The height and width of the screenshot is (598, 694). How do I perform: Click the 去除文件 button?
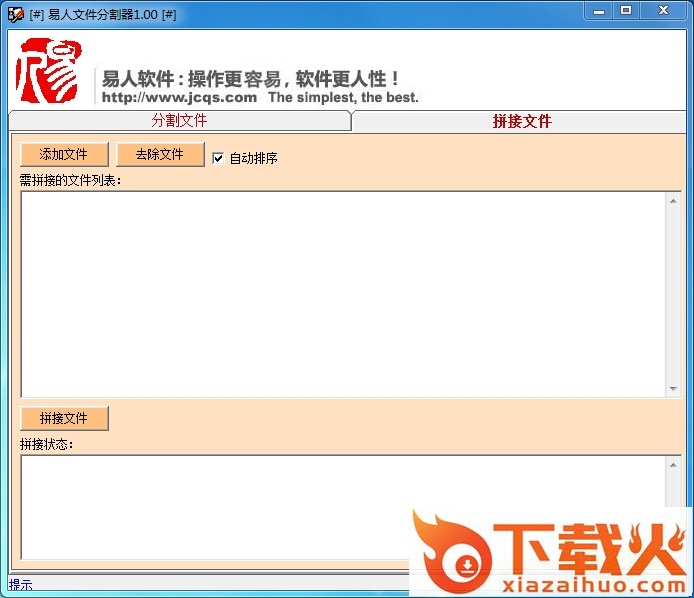(160, 154)
